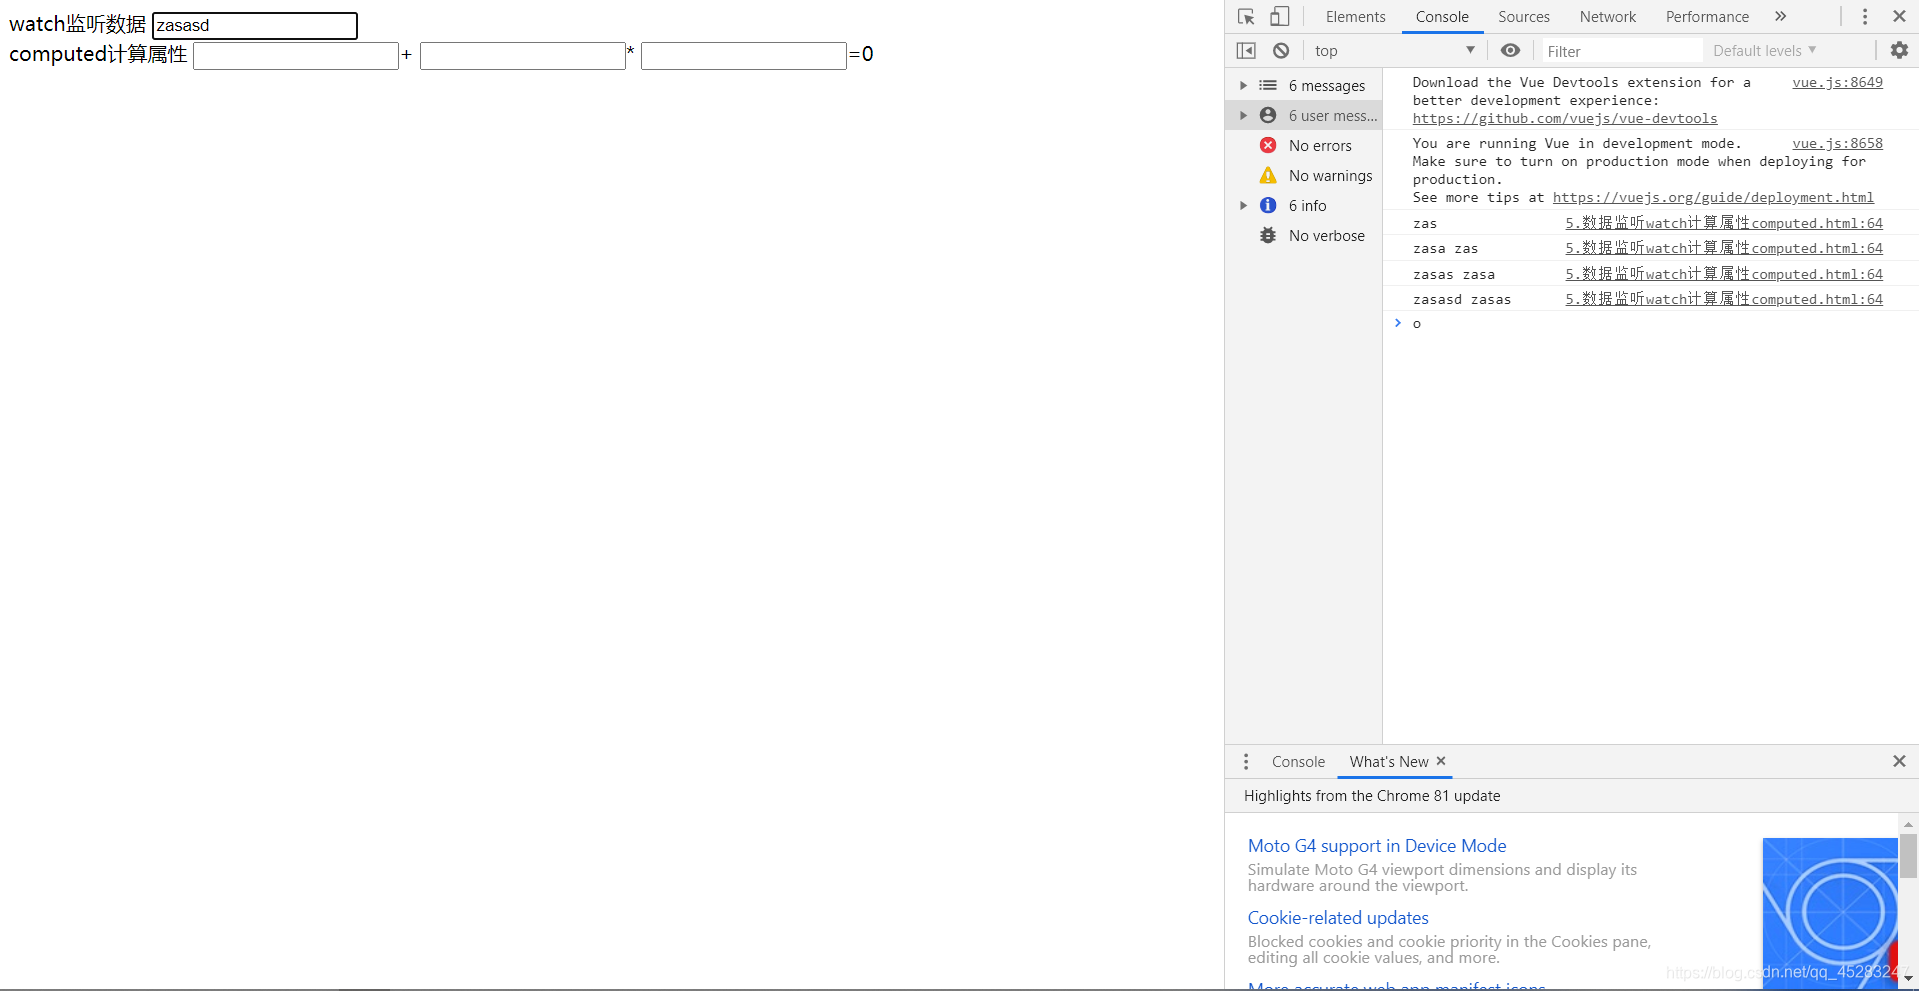1919x991 pixels.
Task: Open source link for 'zasas zasa' log
Action: pos(1724,275)
